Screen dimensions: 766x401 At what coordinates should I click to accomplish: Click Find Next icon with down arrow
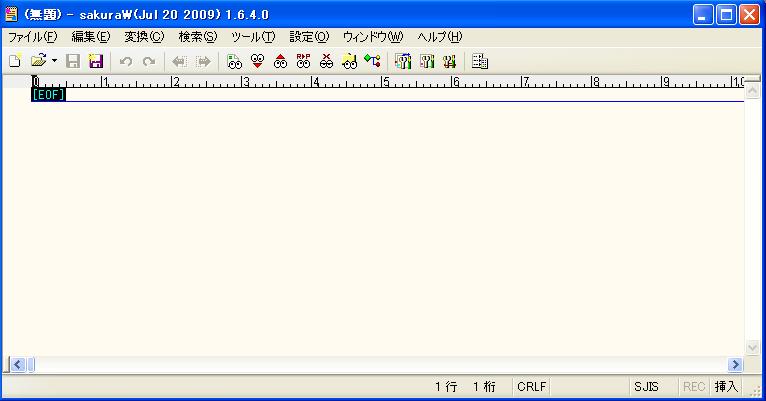tap(257, 61)
